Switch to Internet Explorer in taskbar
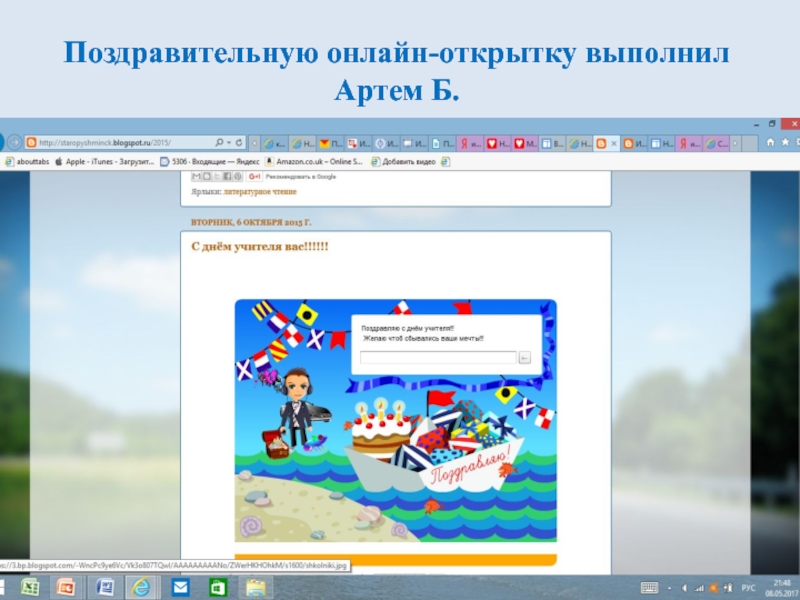The width and height of the screenshot is (800, 600). click(141, 586)
